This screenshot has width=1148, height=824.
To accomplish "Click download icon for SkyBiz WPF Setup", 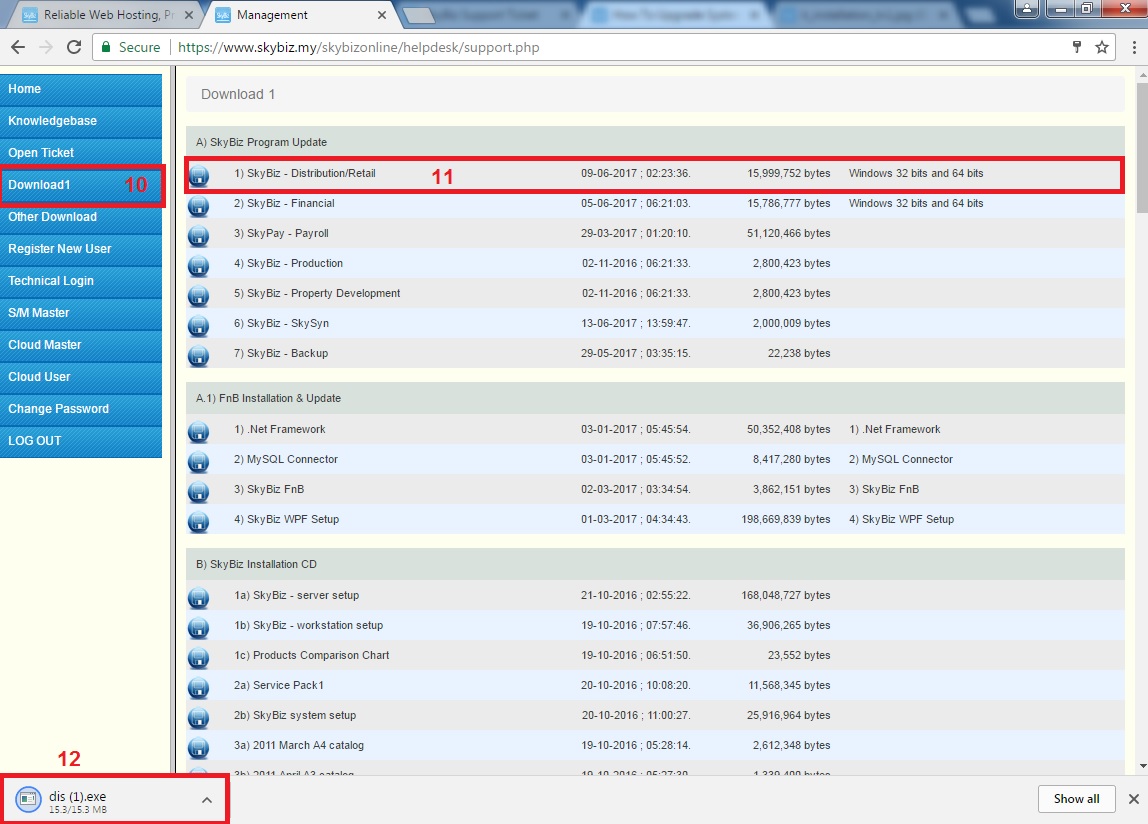I will pos(198,522).
